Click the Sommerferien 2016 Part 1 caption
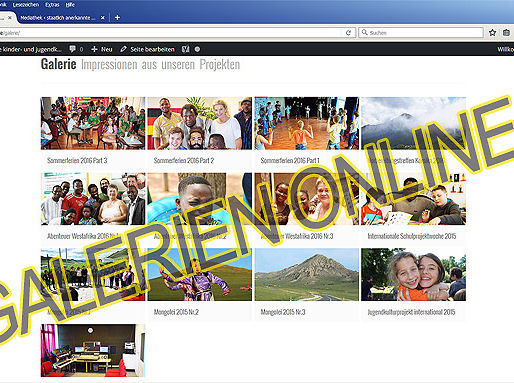This screenshot has width=514, height=383. tap(290, 161)
